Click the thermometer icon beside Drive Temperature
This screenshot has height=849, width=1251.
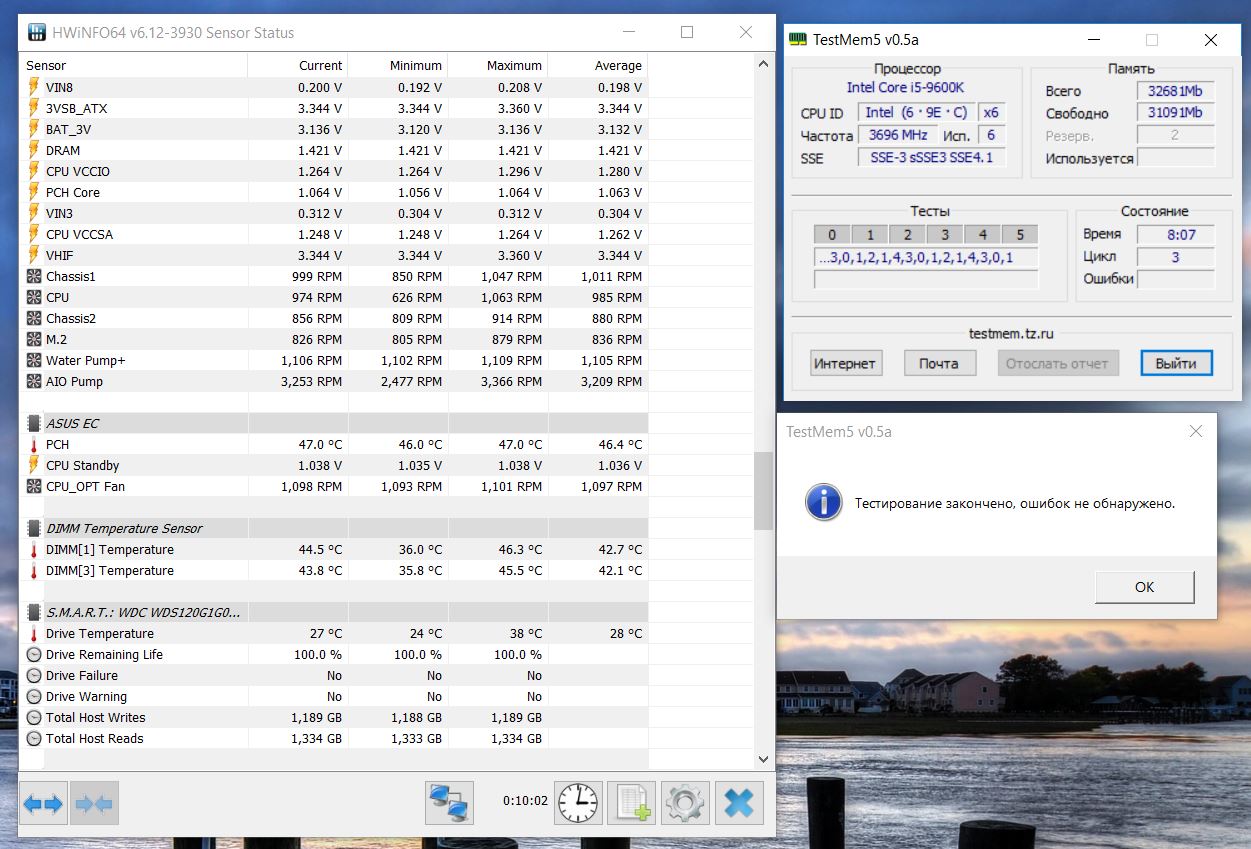[34, 633]
